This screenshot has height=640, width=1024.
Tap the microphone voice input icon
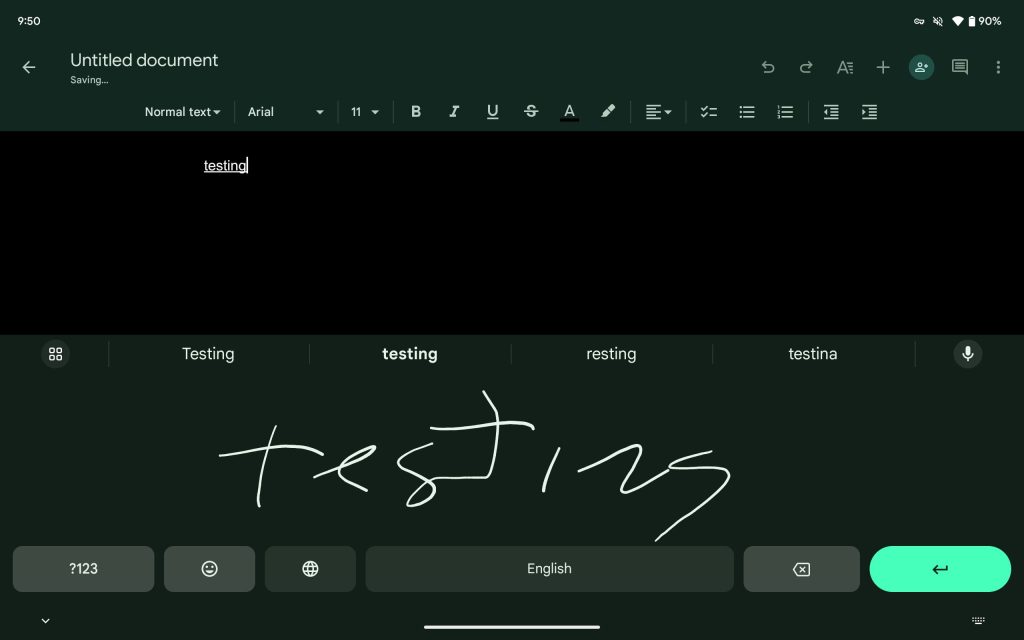coord(967,354)
